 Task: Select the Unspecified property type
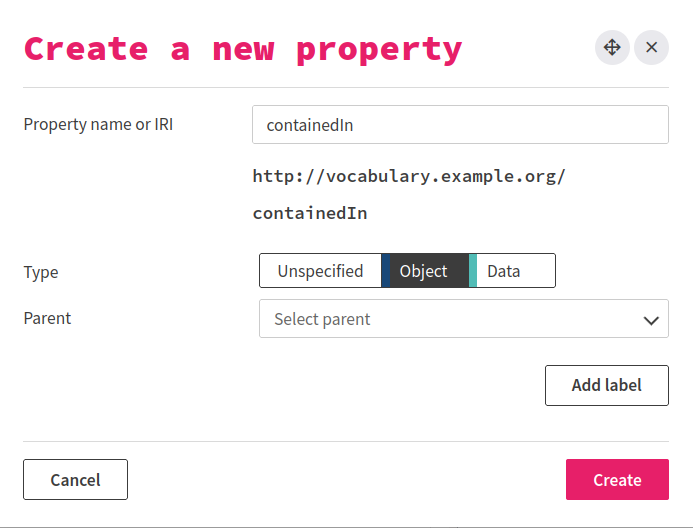(320, 271)
